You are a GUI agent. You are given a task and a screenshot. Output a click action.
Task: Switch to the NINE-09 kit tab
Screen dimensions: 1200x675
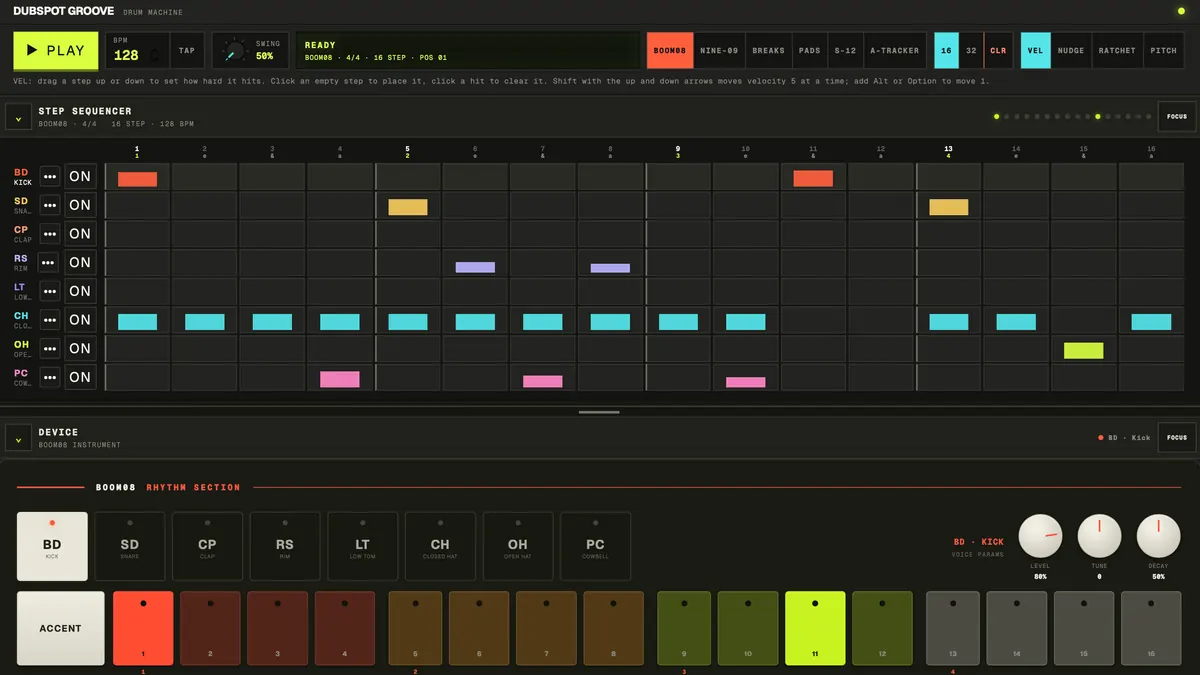(719, 50)
